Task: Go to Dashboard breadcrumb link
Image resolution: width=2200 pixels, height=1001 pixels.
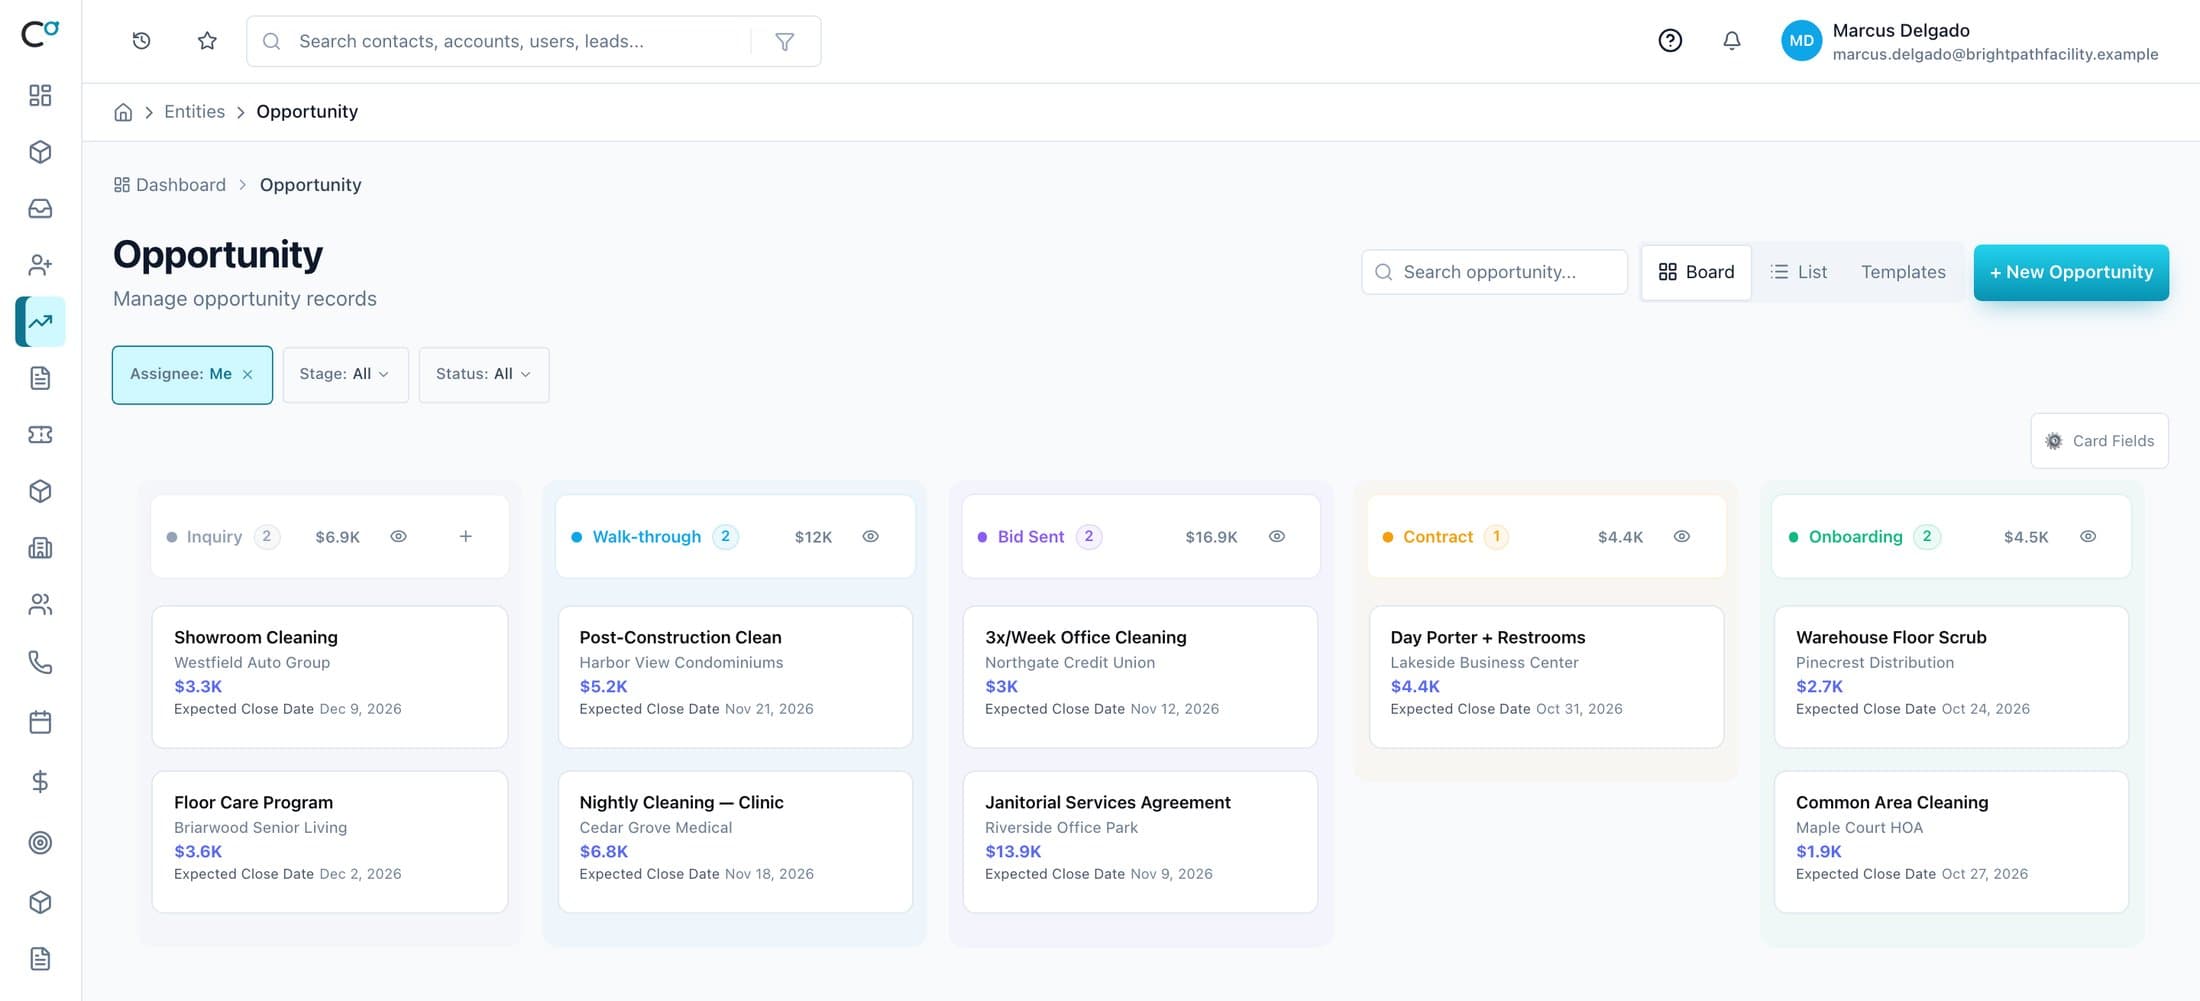Action: (170, 185)
